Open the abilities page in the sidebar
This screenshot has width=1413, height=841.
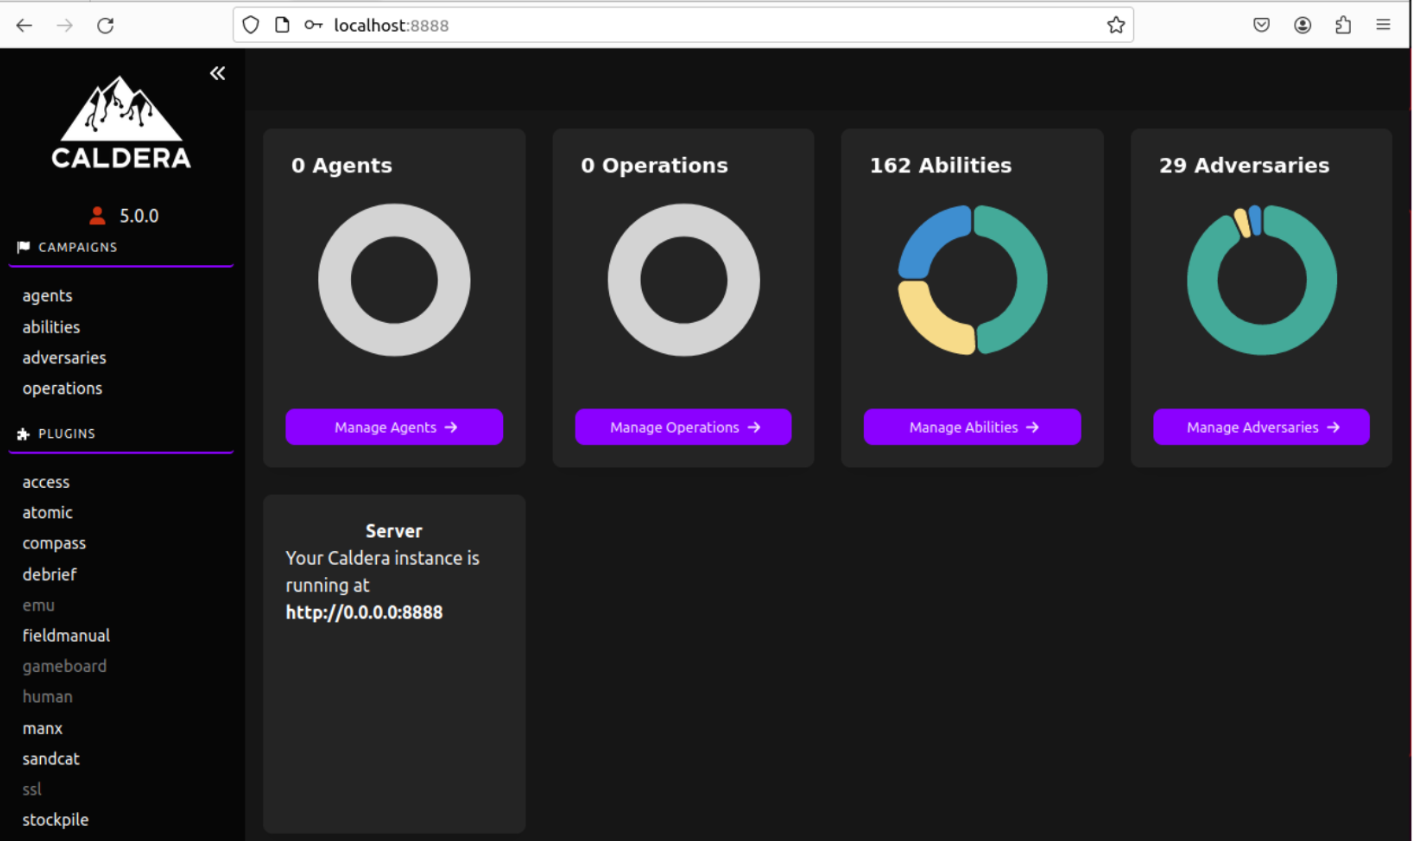point(51,327)
